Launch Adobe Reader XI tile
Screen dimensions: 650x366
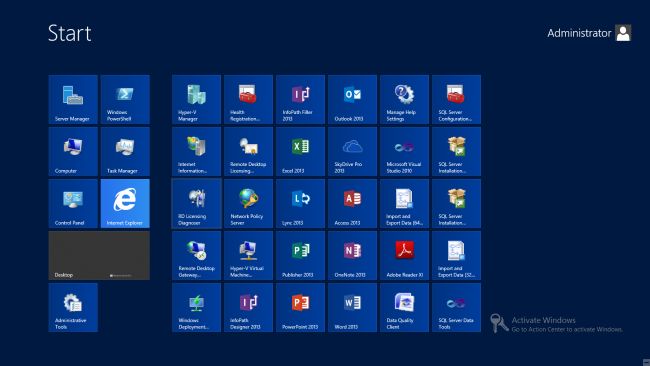[405, 256]
